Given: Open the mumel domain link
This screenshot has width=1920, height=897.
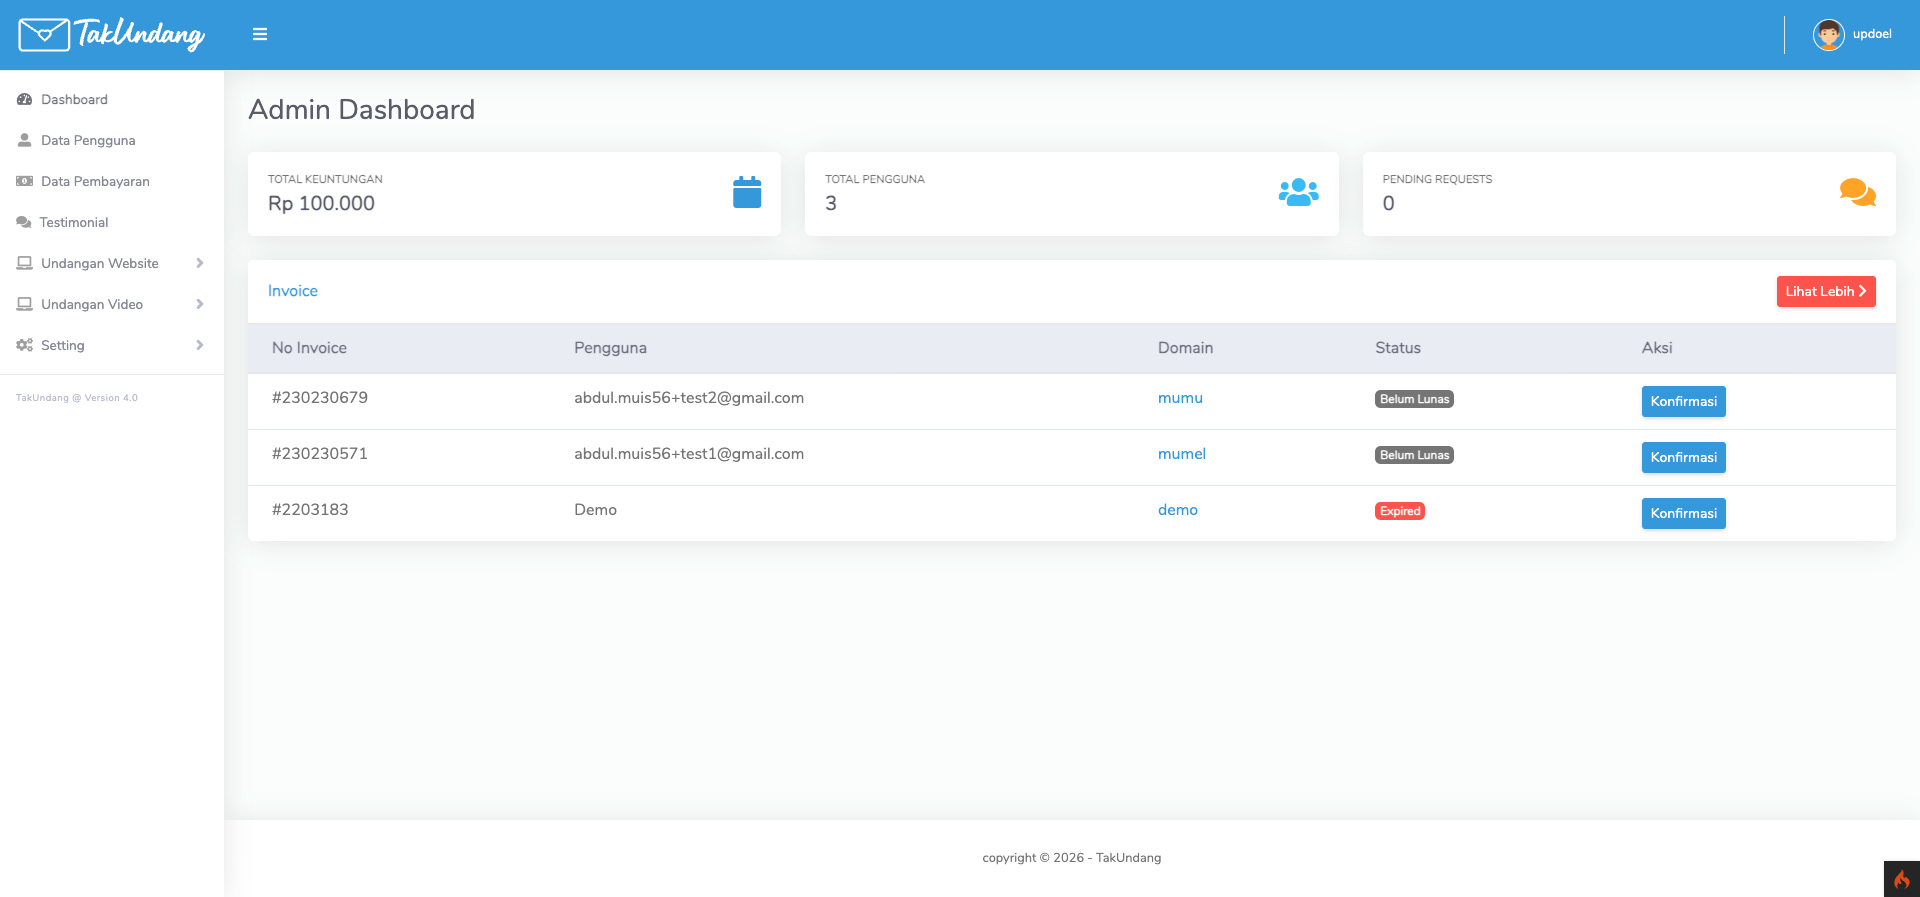Looking at the screenshot, I should point(1181,454).
